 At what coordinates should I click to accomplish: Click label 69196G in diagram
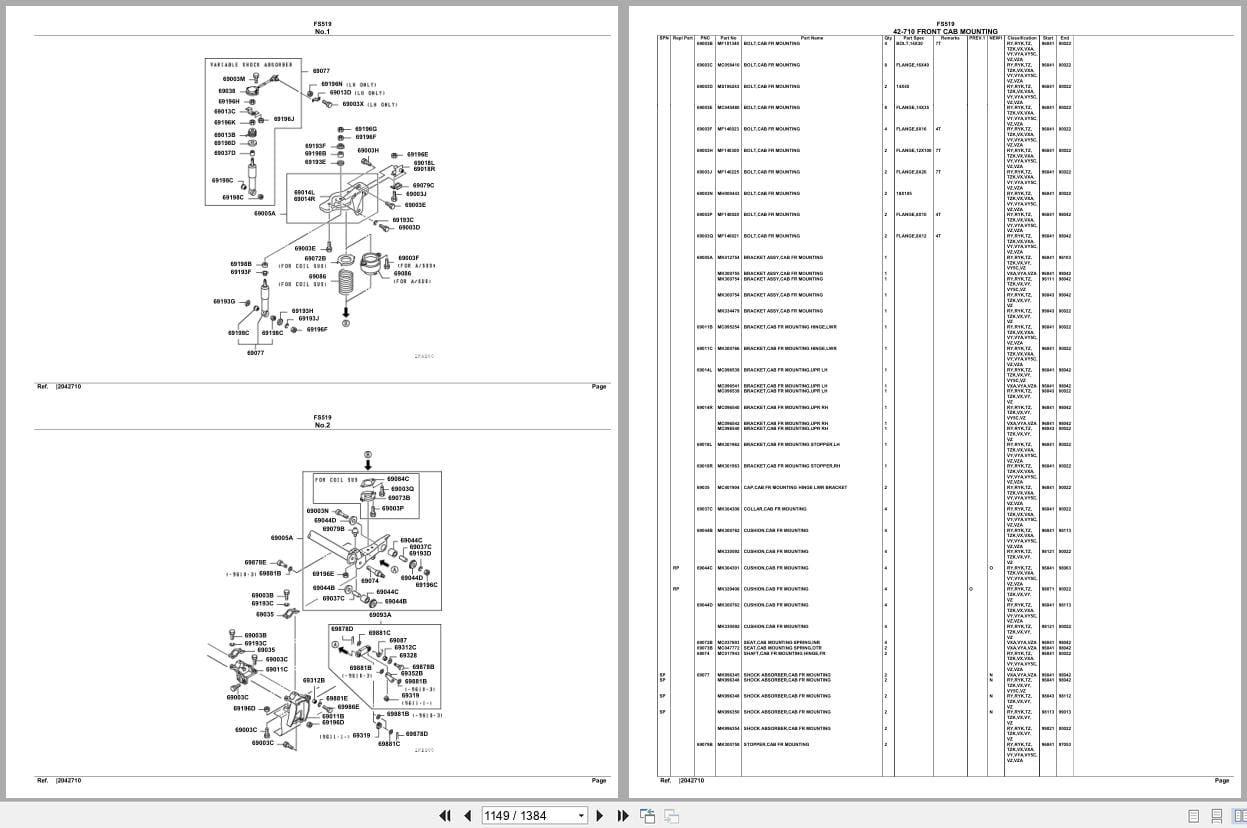[x=365, y=128]
